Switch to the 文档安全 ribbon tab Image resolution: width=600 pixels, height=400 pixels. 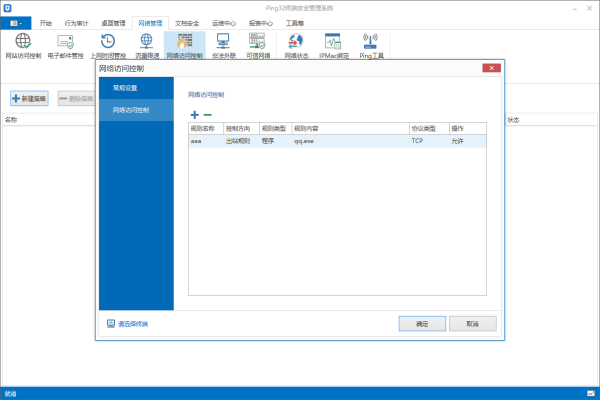click(x=188, y=21)
